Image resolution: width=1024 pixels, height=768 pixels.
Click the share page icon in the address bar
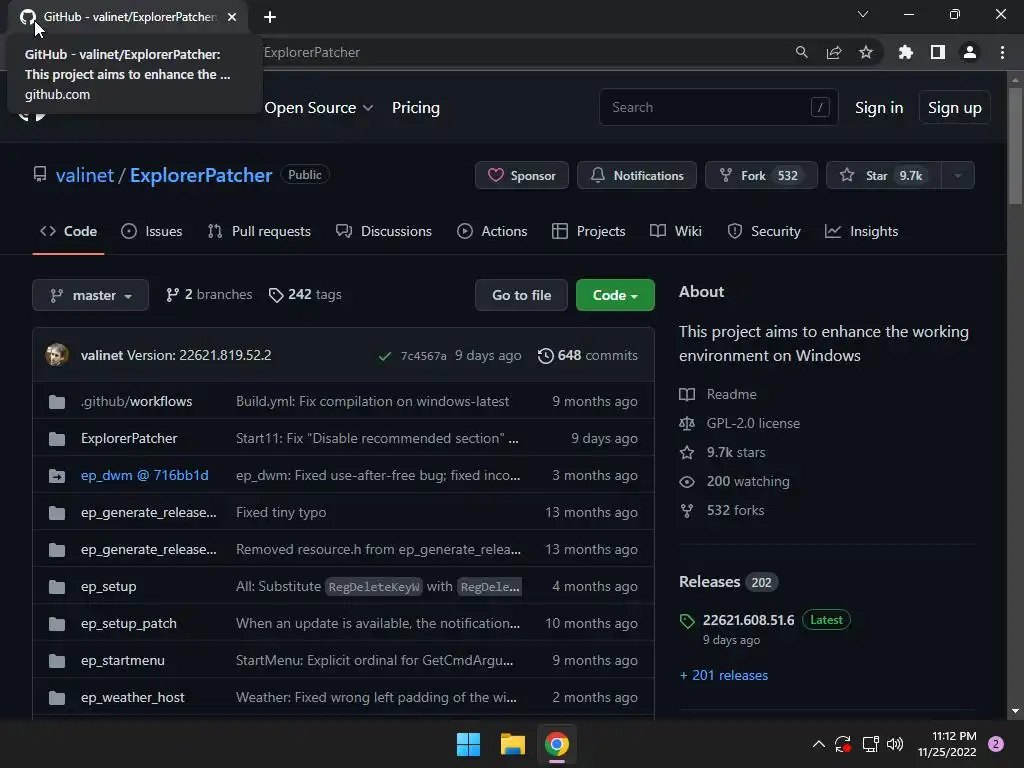[834, 52]
